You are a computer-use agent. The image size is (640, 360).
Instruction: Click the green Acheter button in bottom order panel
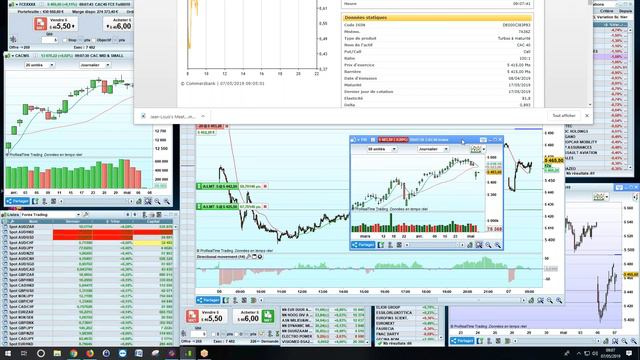pyautogui.click(x=268, y=316)
